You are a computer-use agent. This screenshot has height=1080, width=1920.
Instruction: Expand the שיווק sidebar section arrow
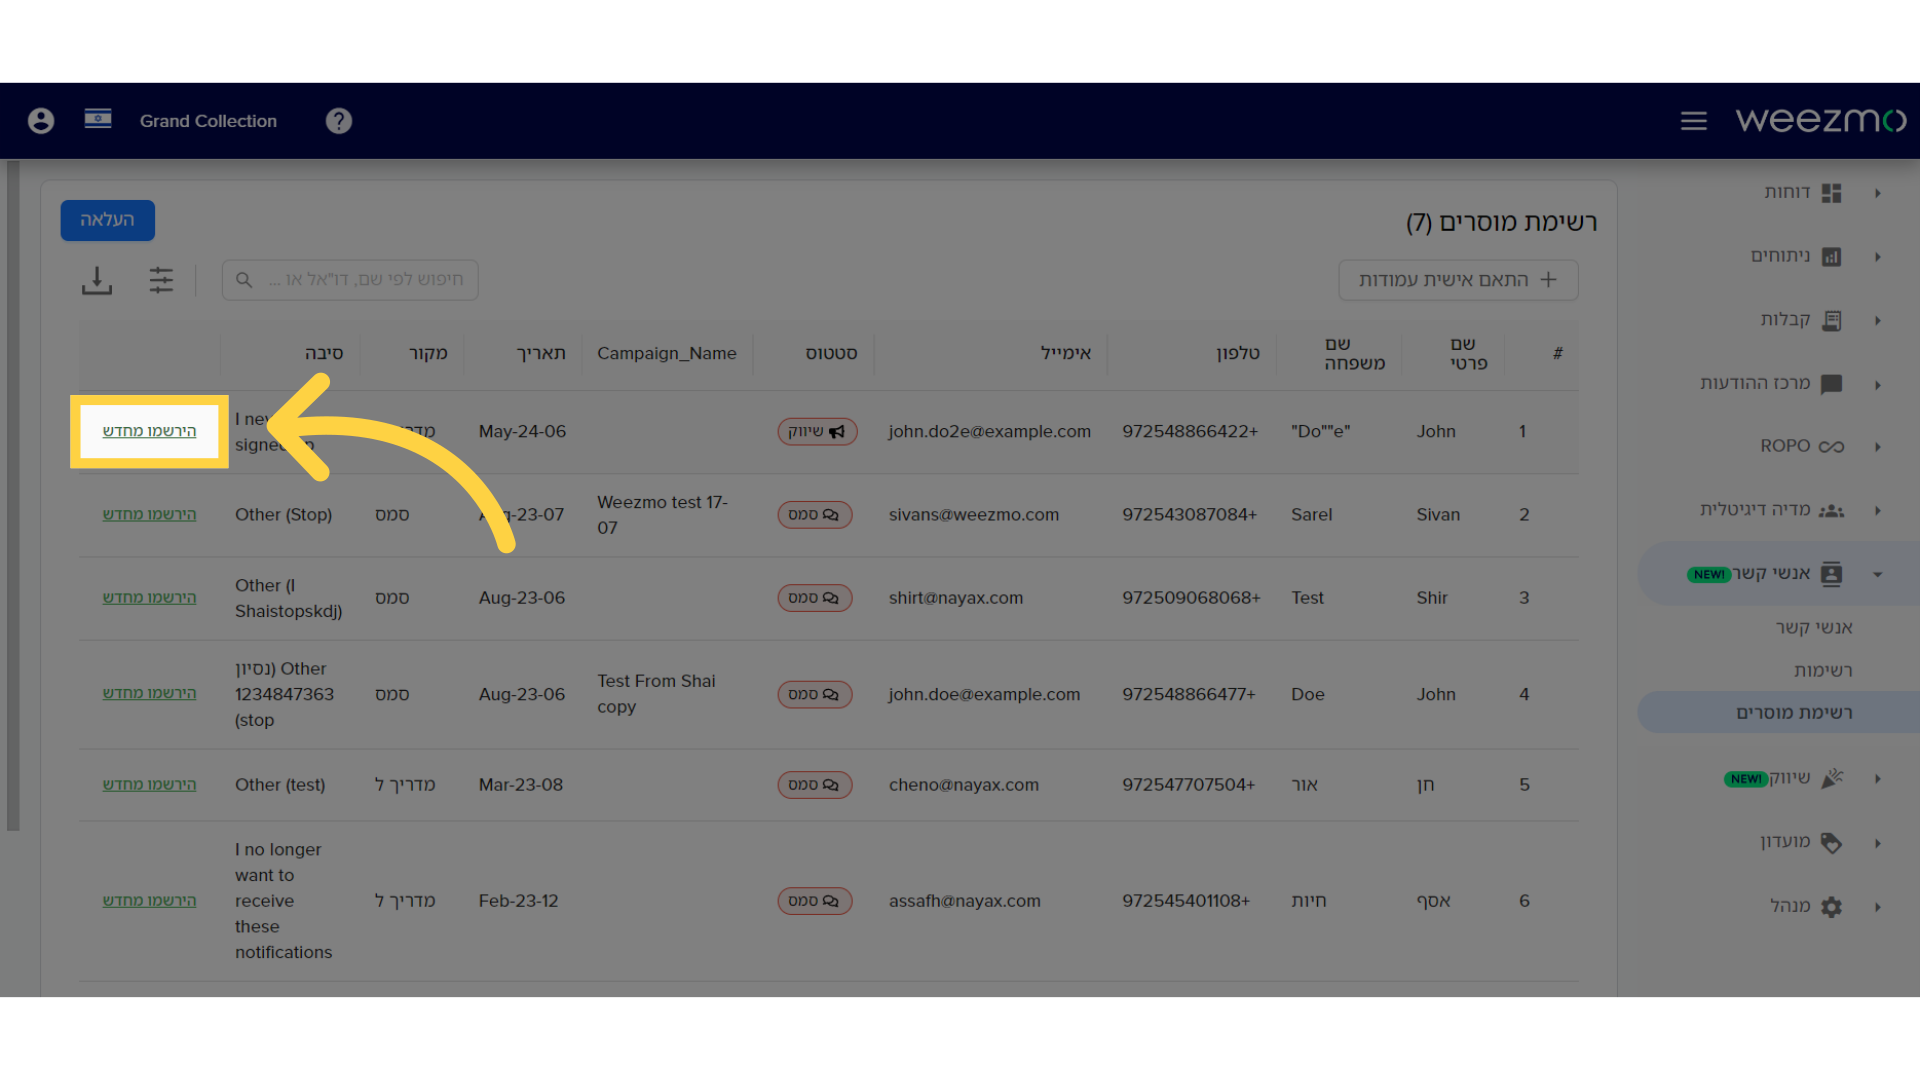pyautogui.click(x=1878, y=779)
